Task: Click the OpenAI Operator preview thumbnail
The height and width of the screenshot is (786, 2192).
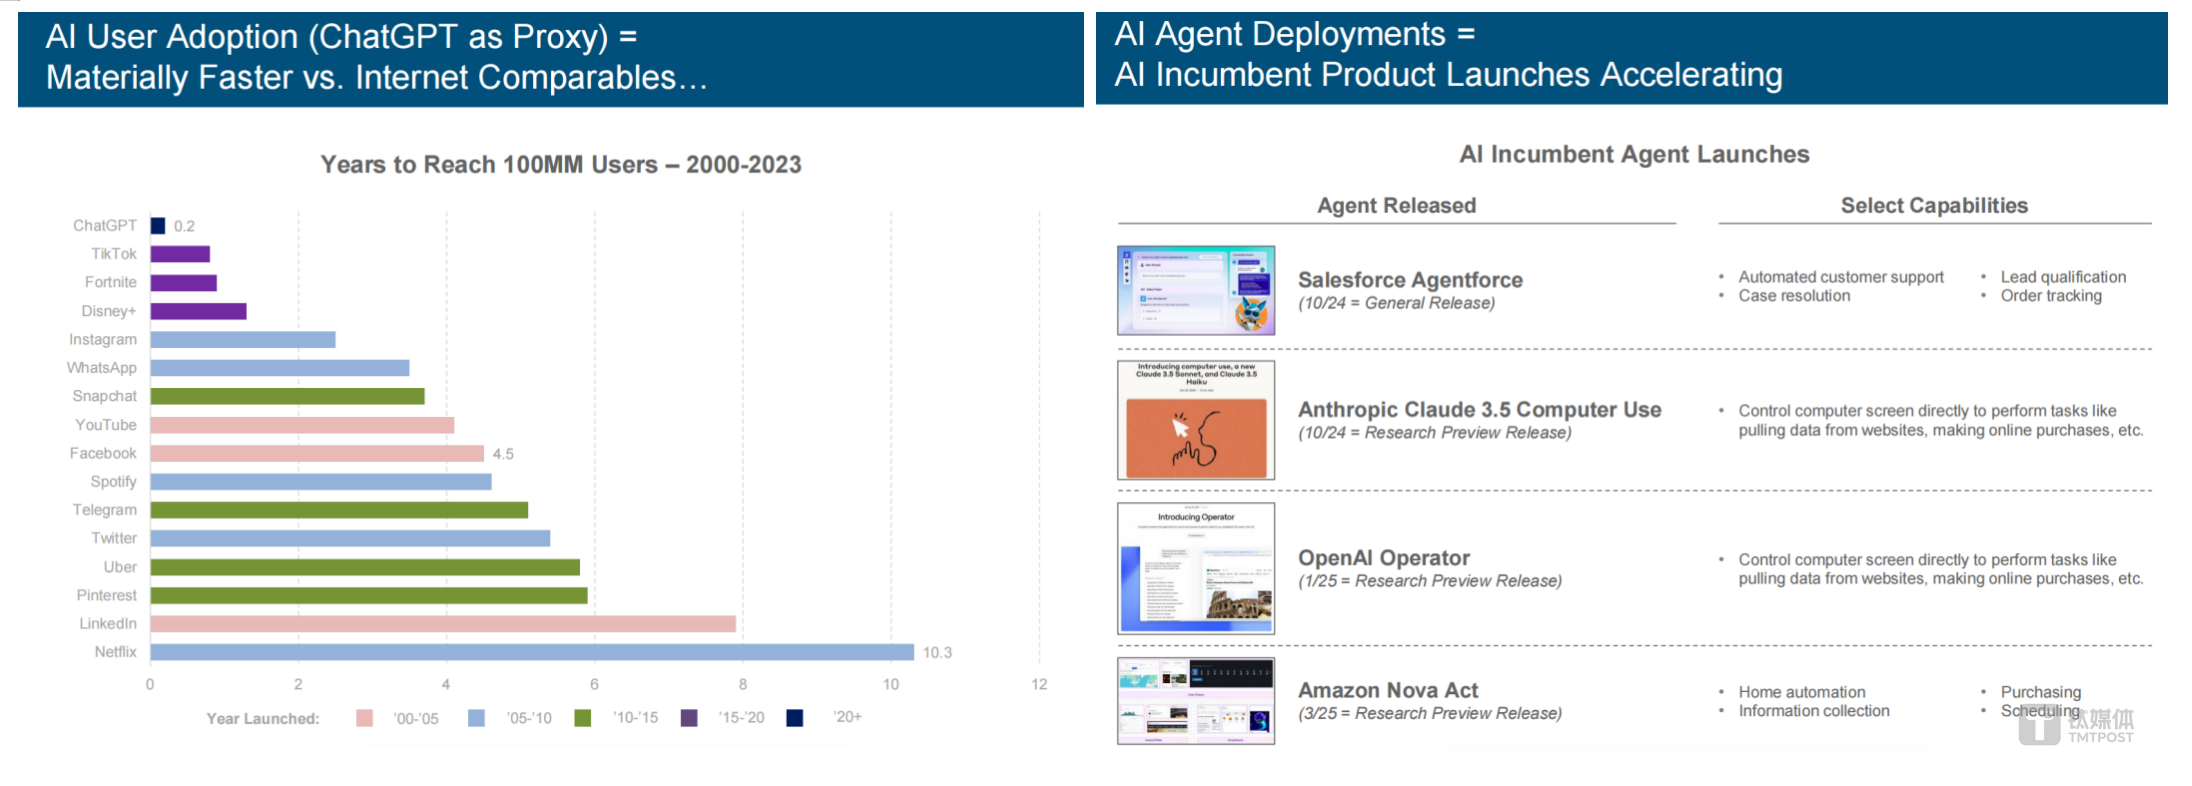Action: pyautogui.click(x=1196, y=568)
